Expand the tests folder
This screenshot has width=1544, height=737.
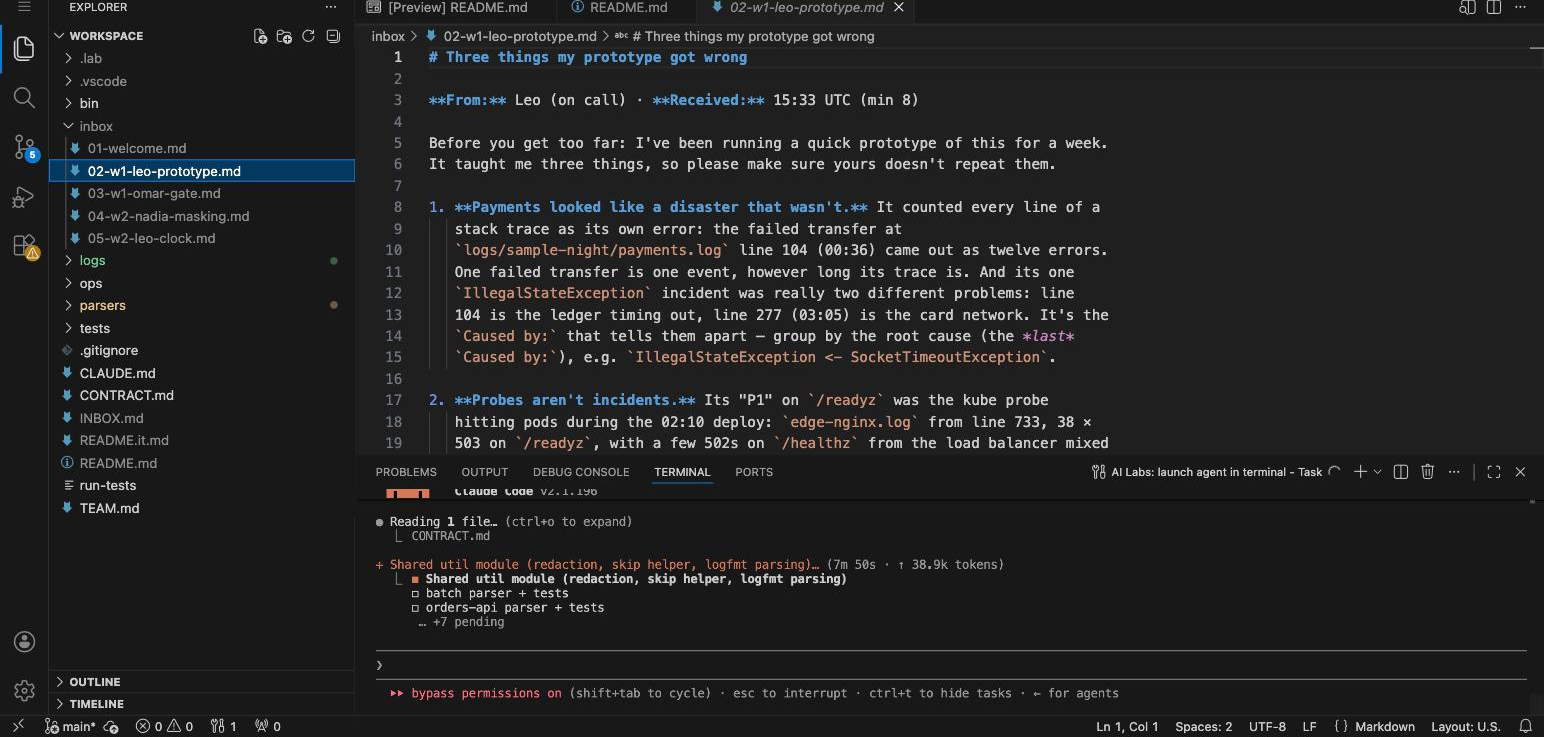click(94, 328)
